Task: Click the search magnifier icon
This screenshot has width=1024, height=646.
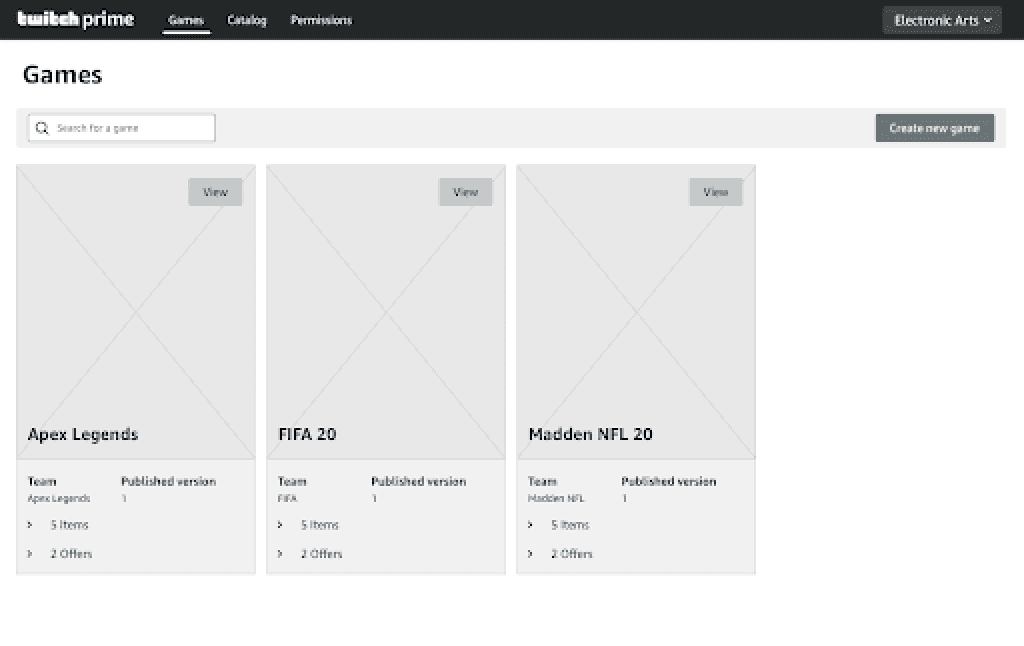Action: 42,128
